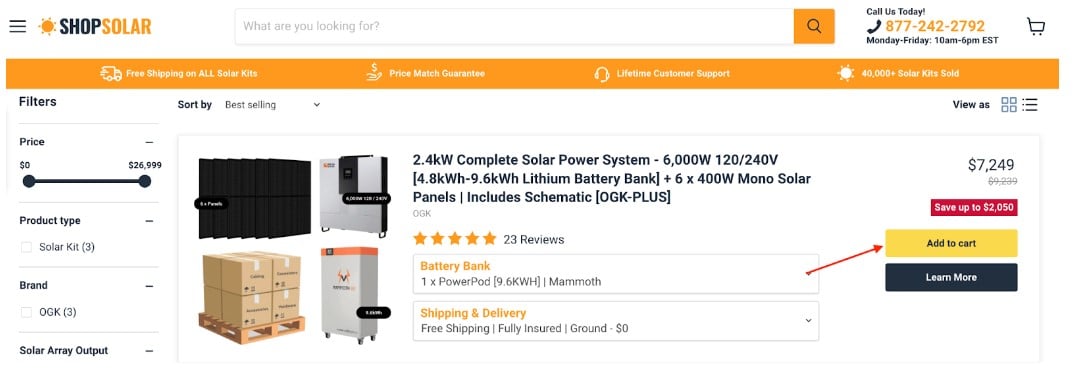Open the shopping cart icon

click(x=1035, y=27)
